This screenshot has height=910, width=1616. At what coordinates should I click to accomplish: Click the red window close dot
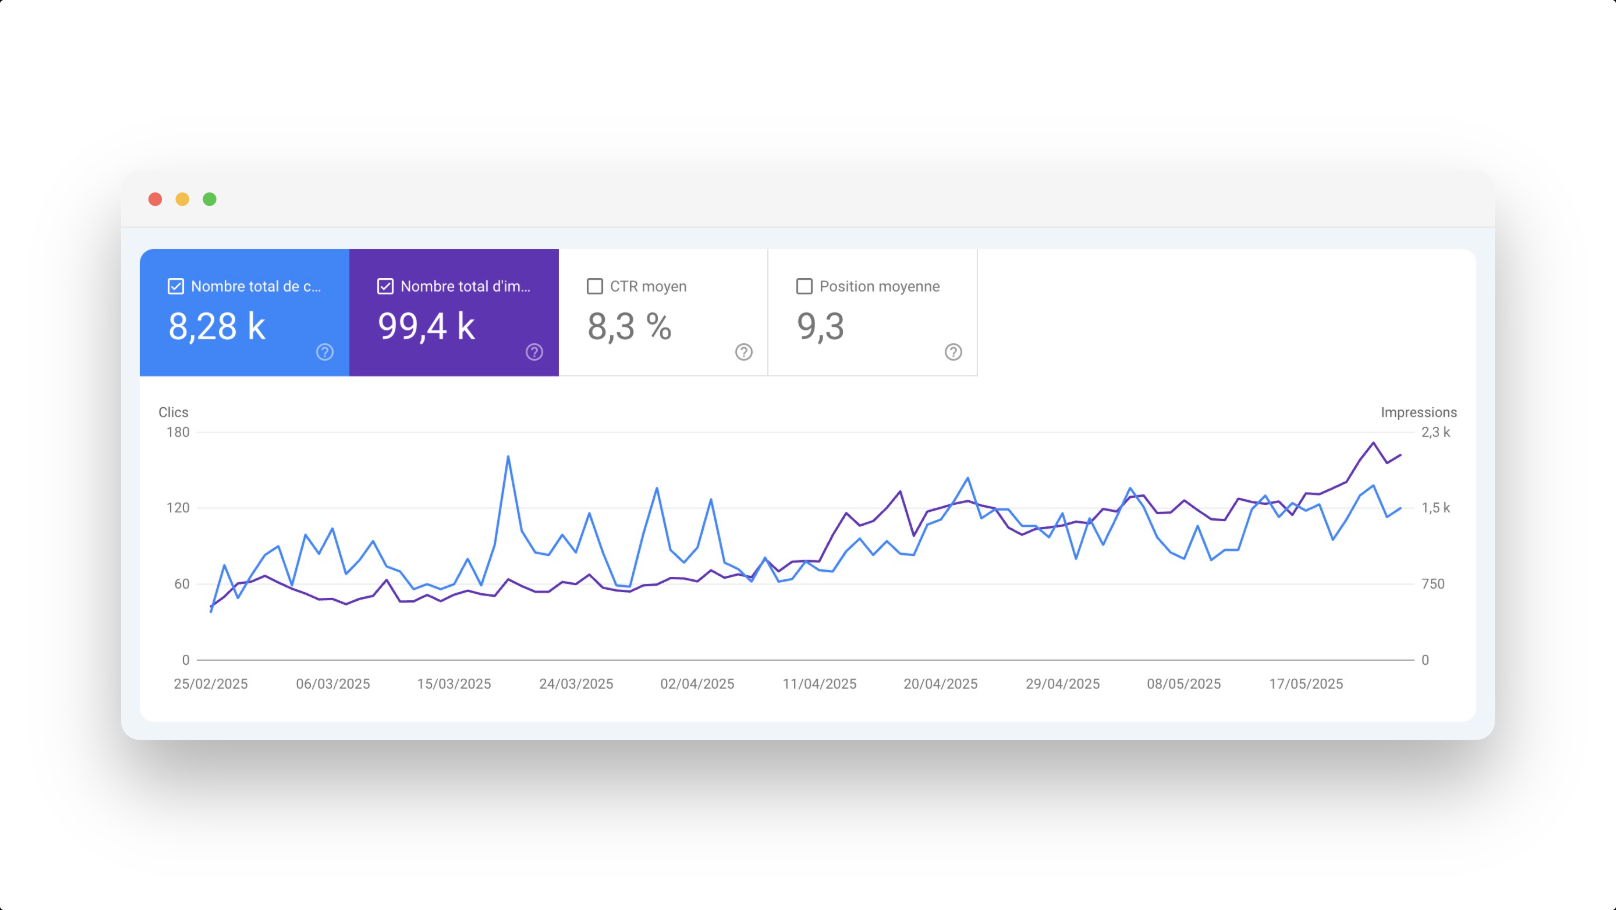click(x=155, y=199)
